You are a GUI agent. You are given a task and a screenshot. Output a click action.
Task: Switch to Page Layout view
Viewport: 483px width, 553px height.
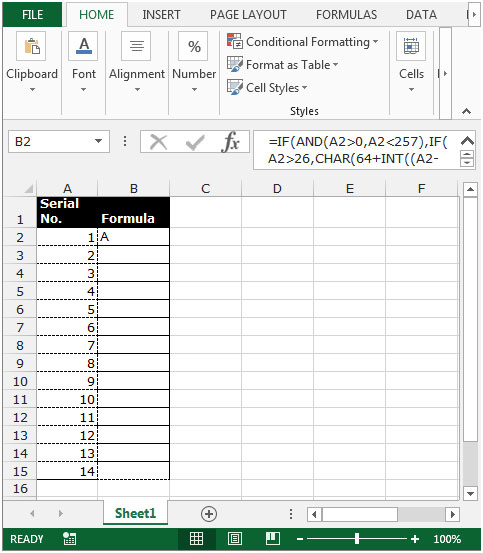[x=235, y=539]
